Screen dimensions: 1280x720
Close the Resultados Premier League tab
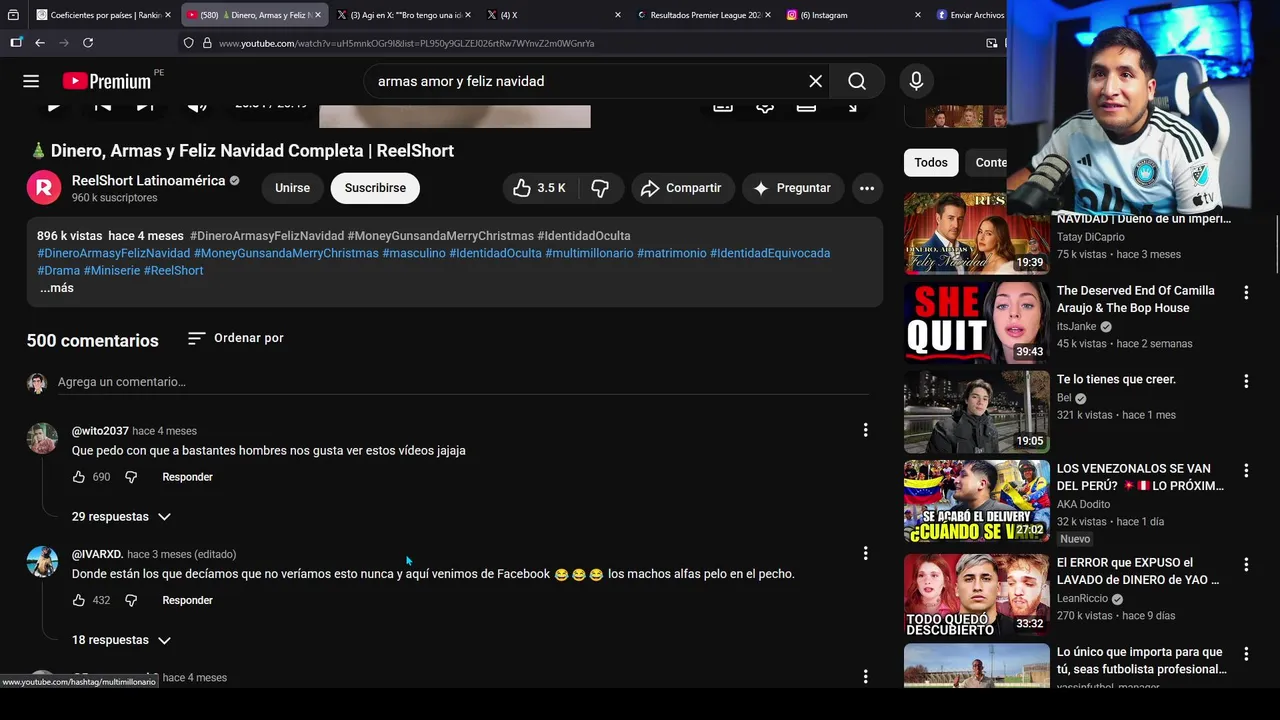click(x=768, y=15)
